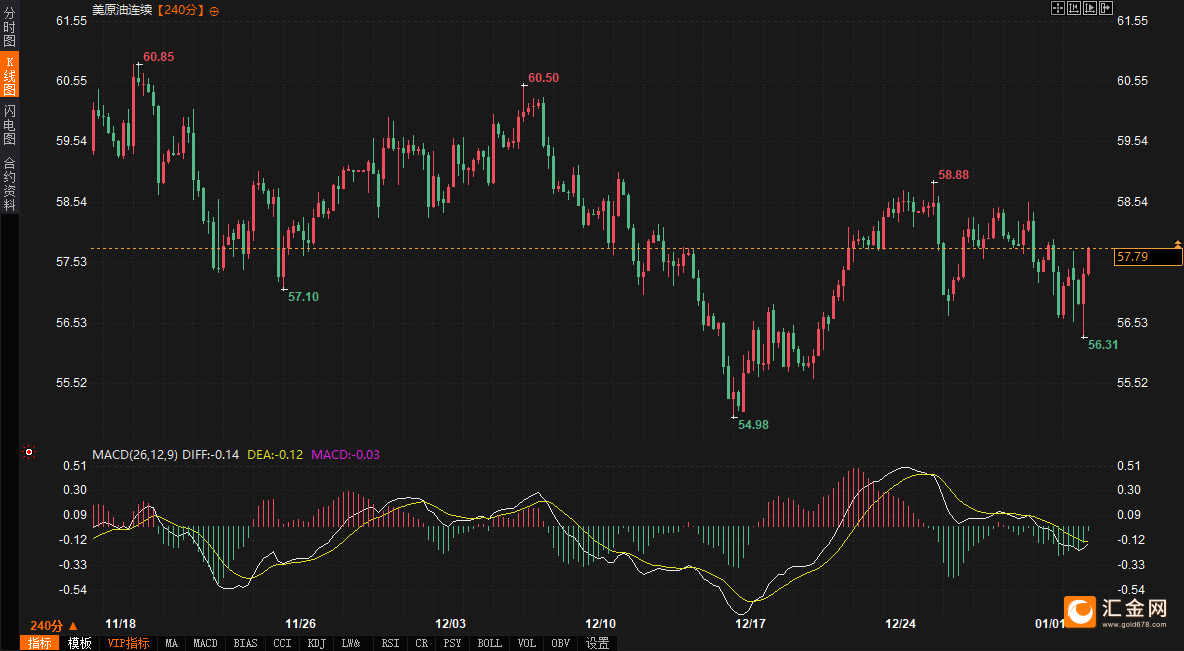Click the VIP指标 button
Screen dimensions: 1184x651
point(129,643)
